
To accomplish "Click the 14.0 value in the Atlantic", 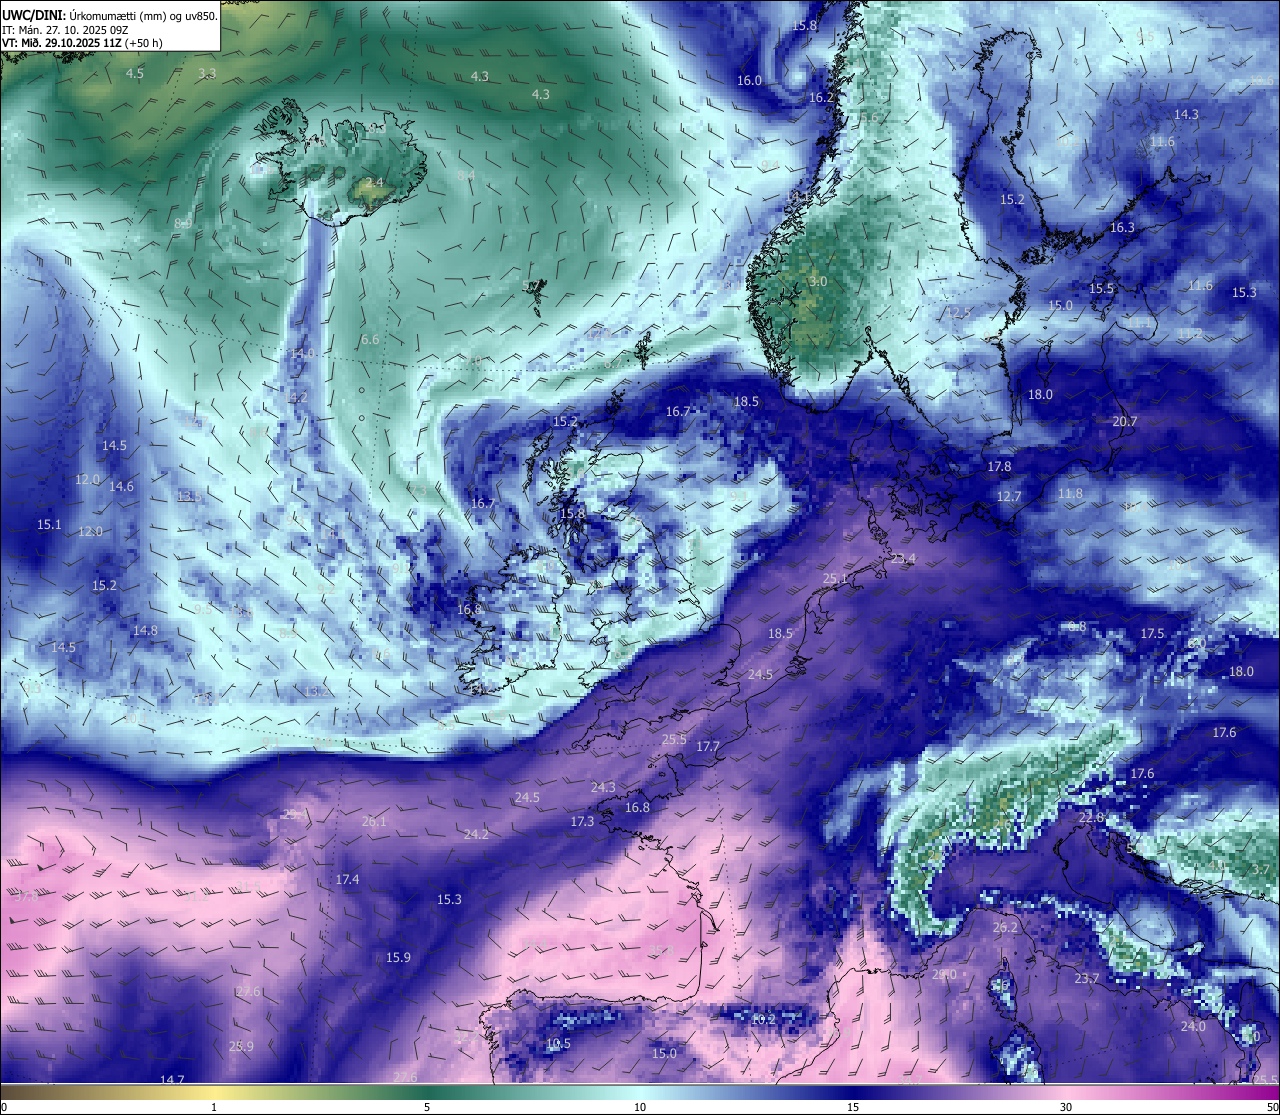I will click(302, 354).
